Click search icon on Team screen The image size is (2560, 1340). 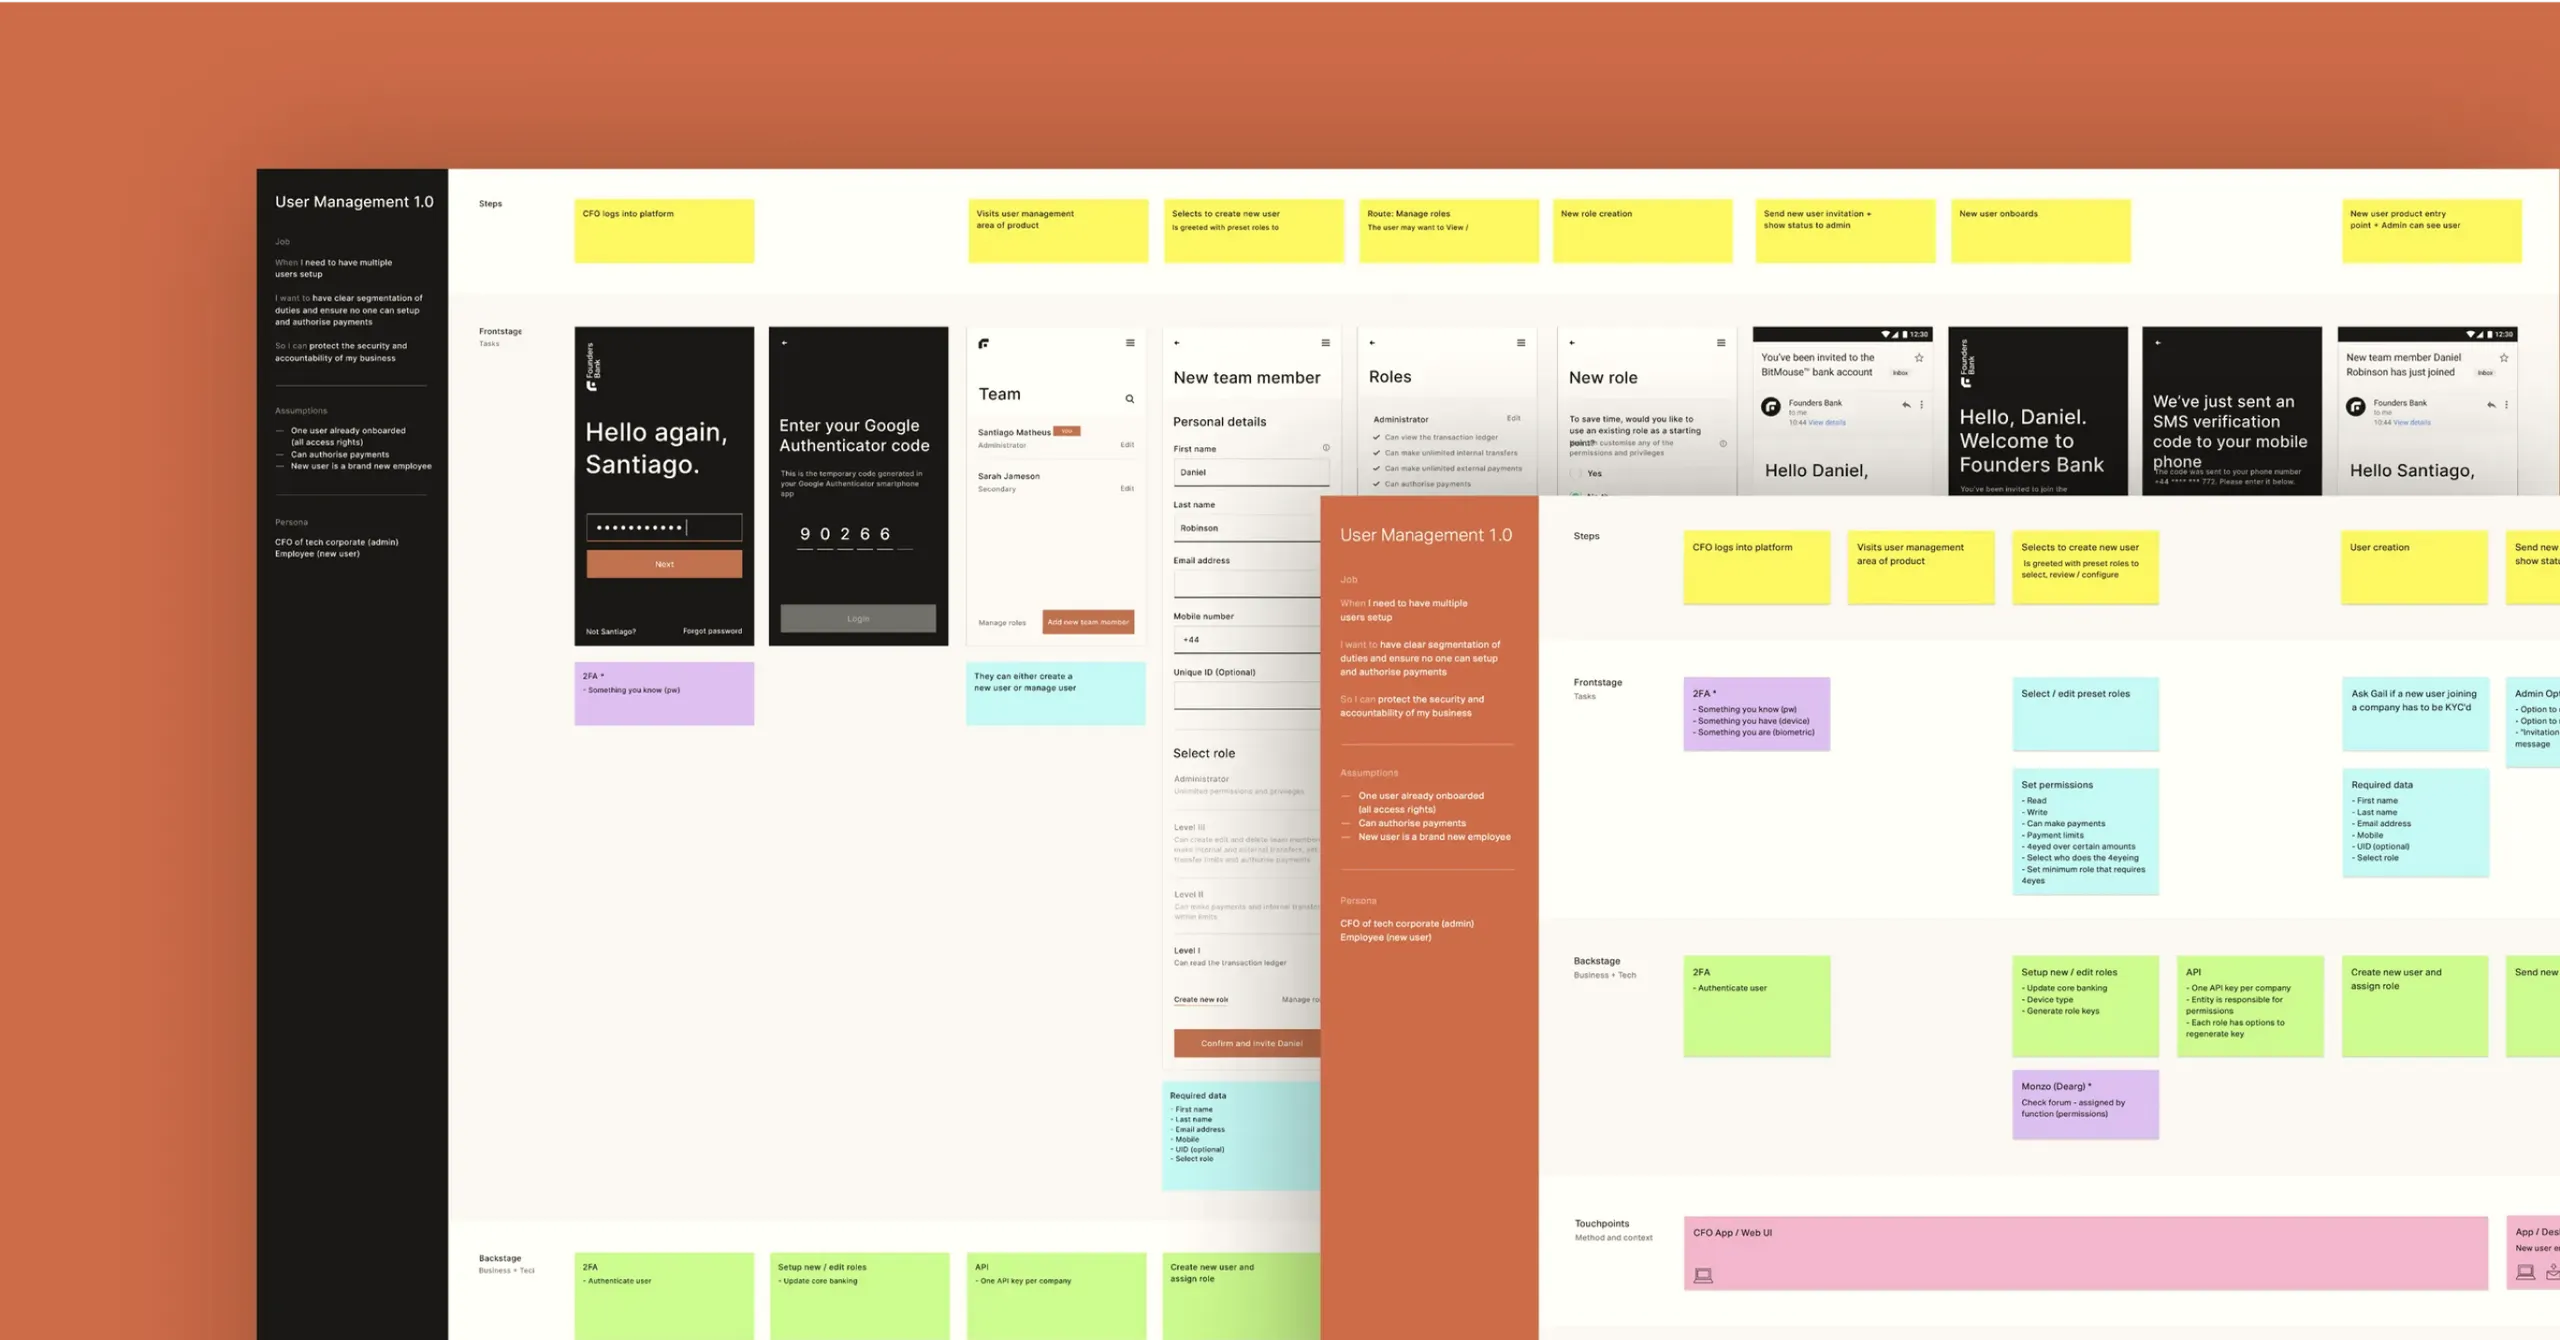[x=1129, y=399]
